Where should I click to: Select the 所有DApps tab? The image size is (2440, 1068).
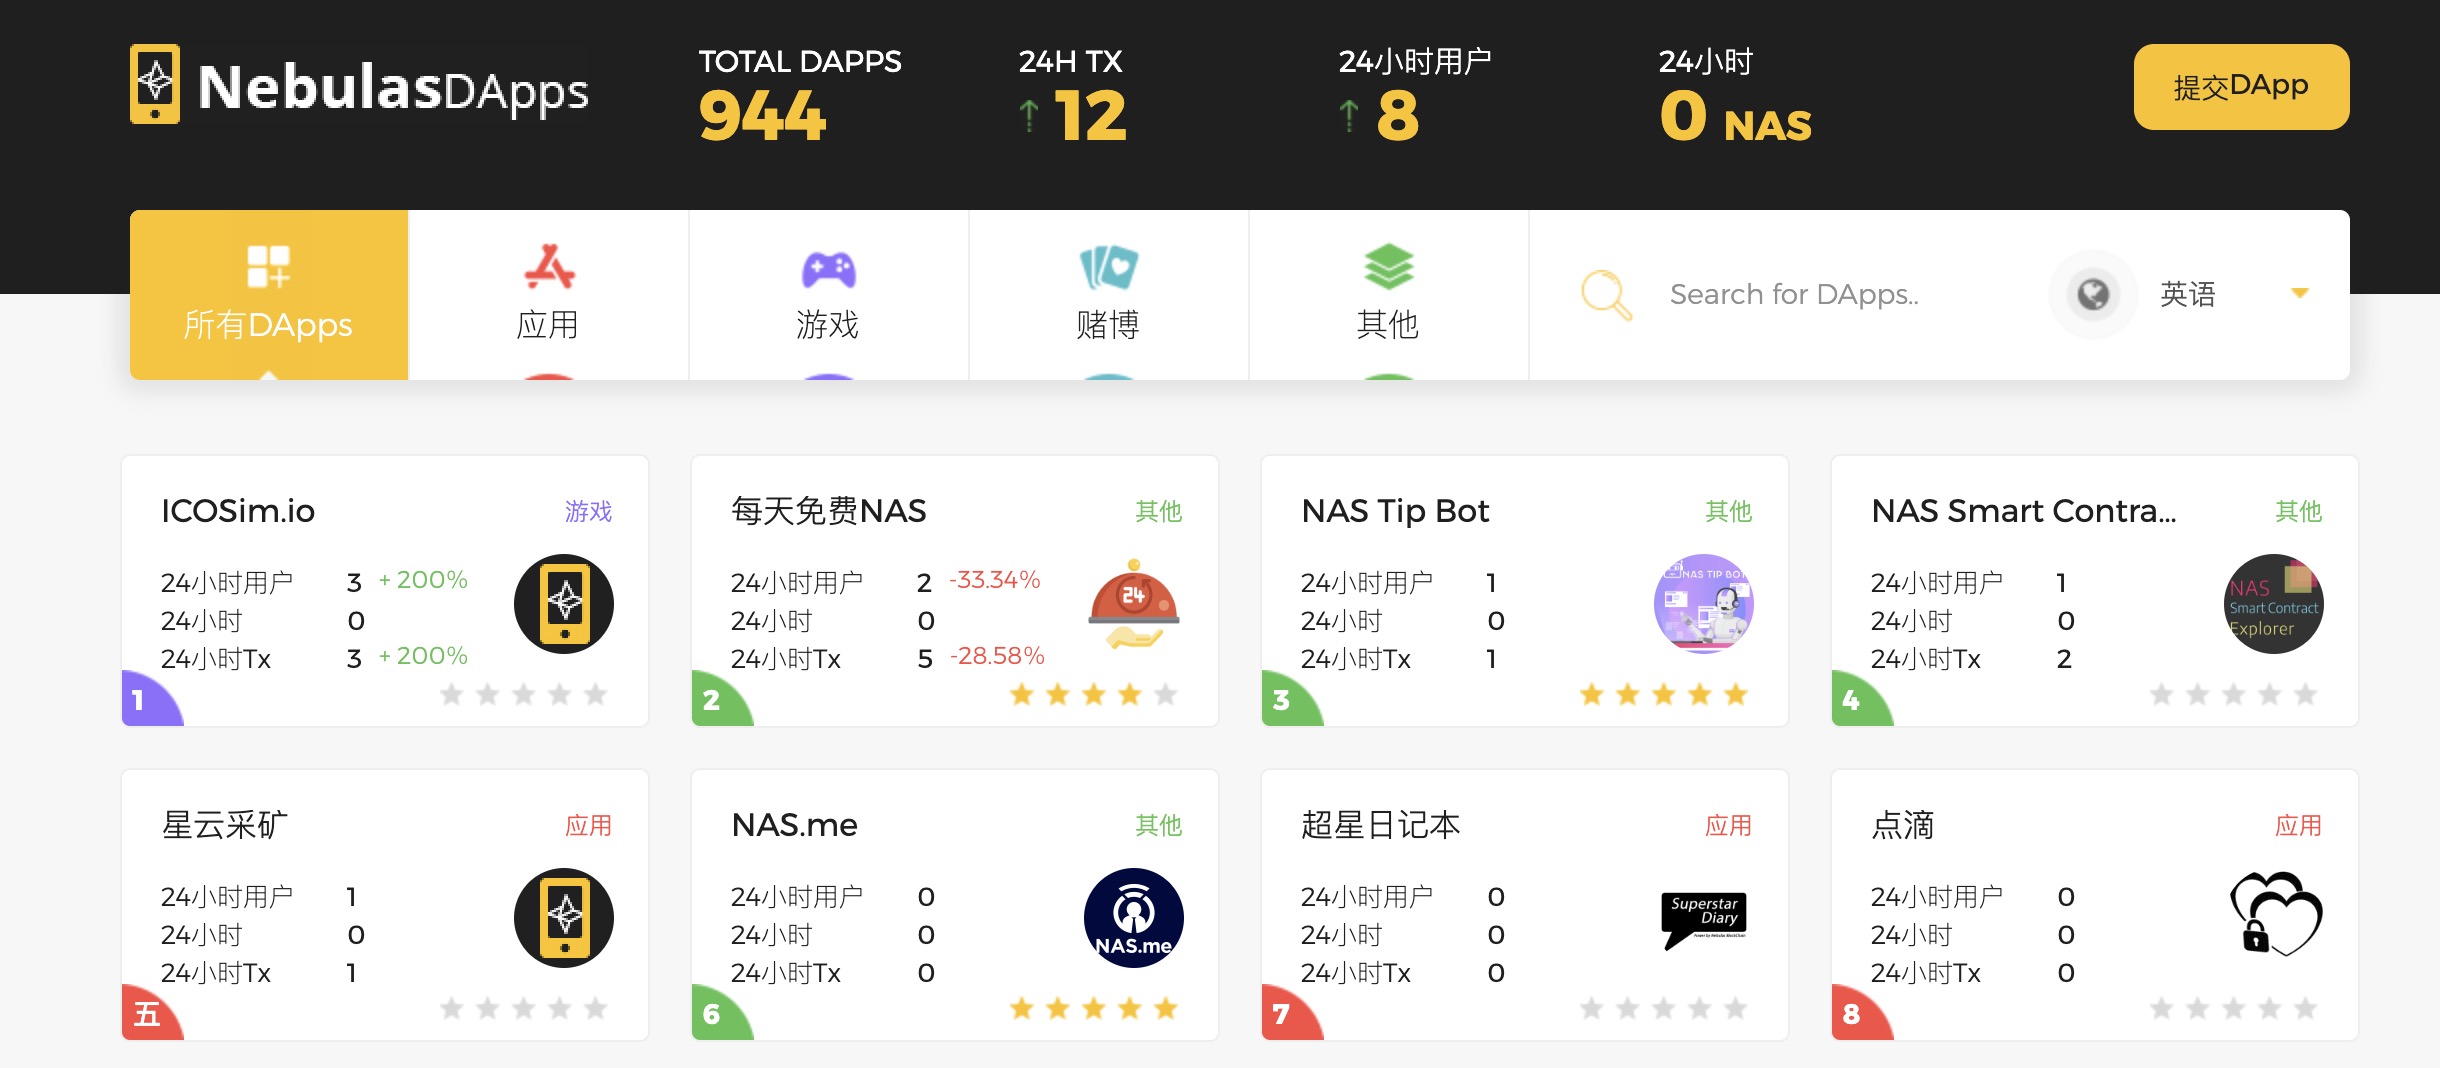(269, 295)
